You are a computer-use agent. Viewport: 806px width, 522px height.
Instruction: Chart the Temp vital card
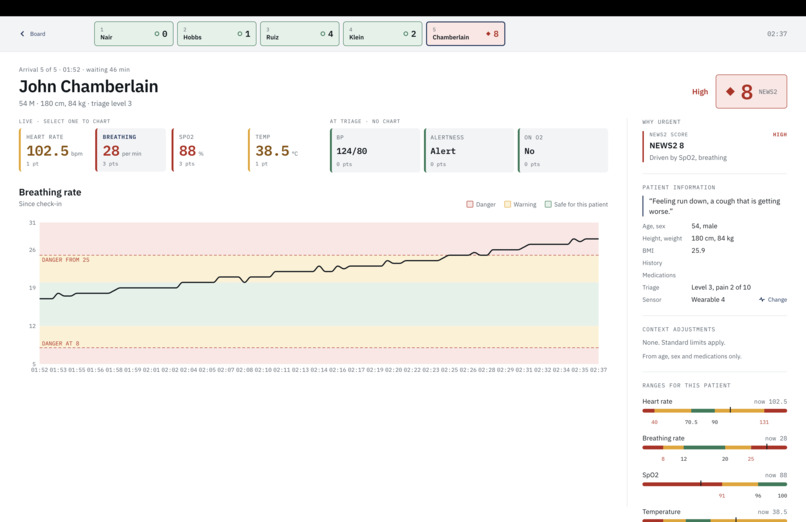click(x=284, y=150)
